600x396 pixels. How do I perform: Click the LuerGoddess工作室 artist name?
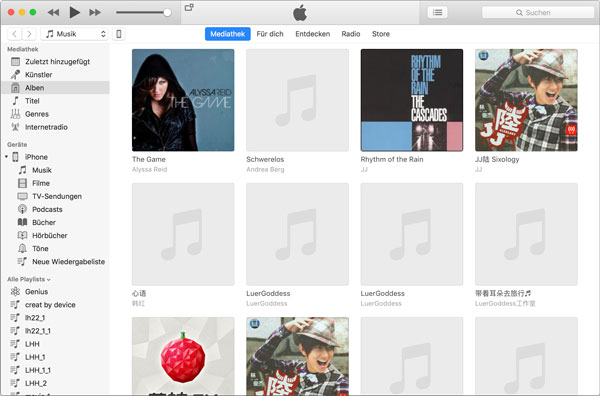[505, 303]
